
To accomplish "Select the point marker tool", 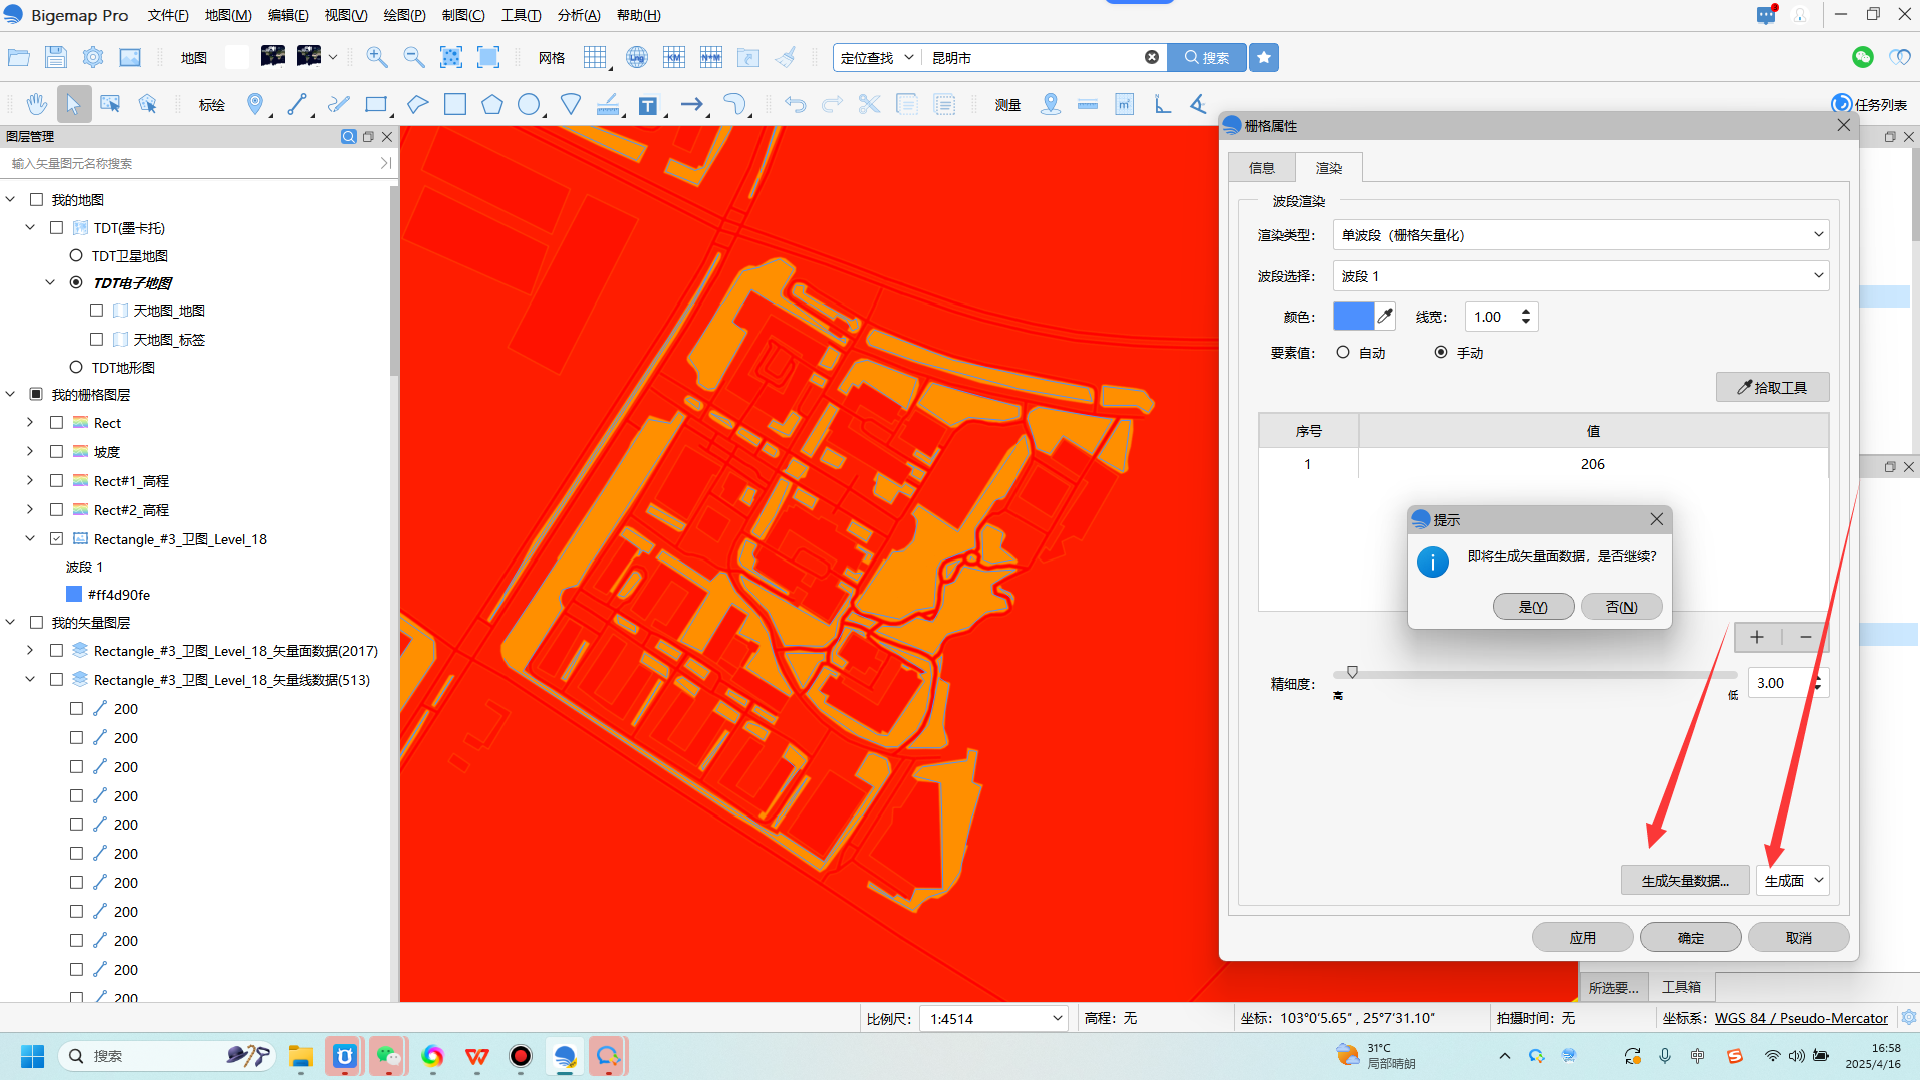I will 255,104.
